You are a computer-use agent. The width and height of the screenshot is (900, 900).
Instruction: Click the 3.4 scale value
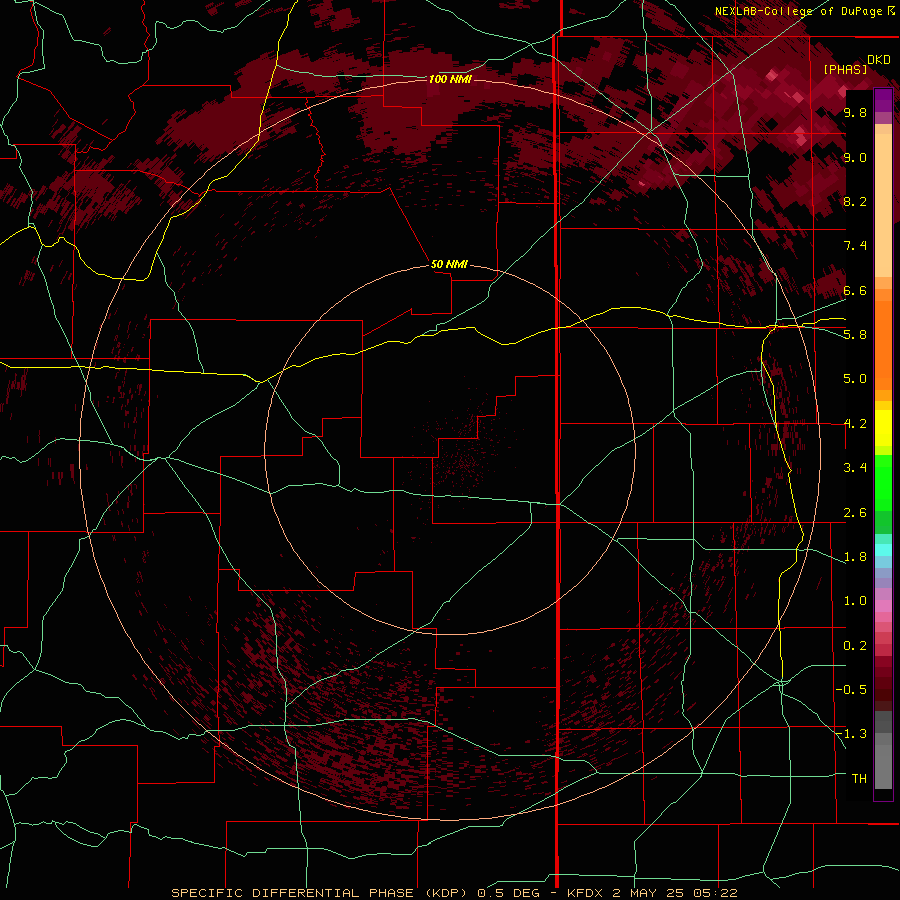click(855, 468)
